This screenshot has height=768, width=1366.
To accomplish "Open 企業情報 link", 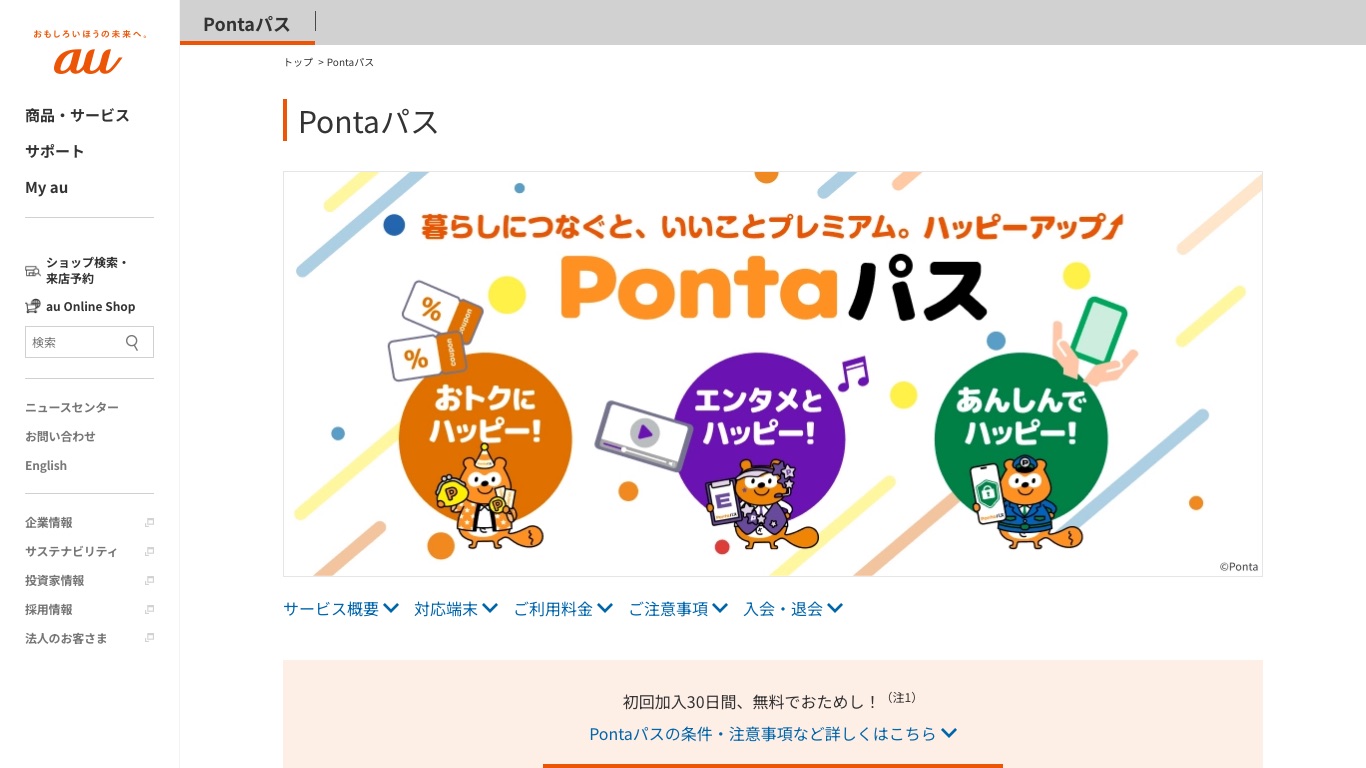I will [x=49, y=523].
